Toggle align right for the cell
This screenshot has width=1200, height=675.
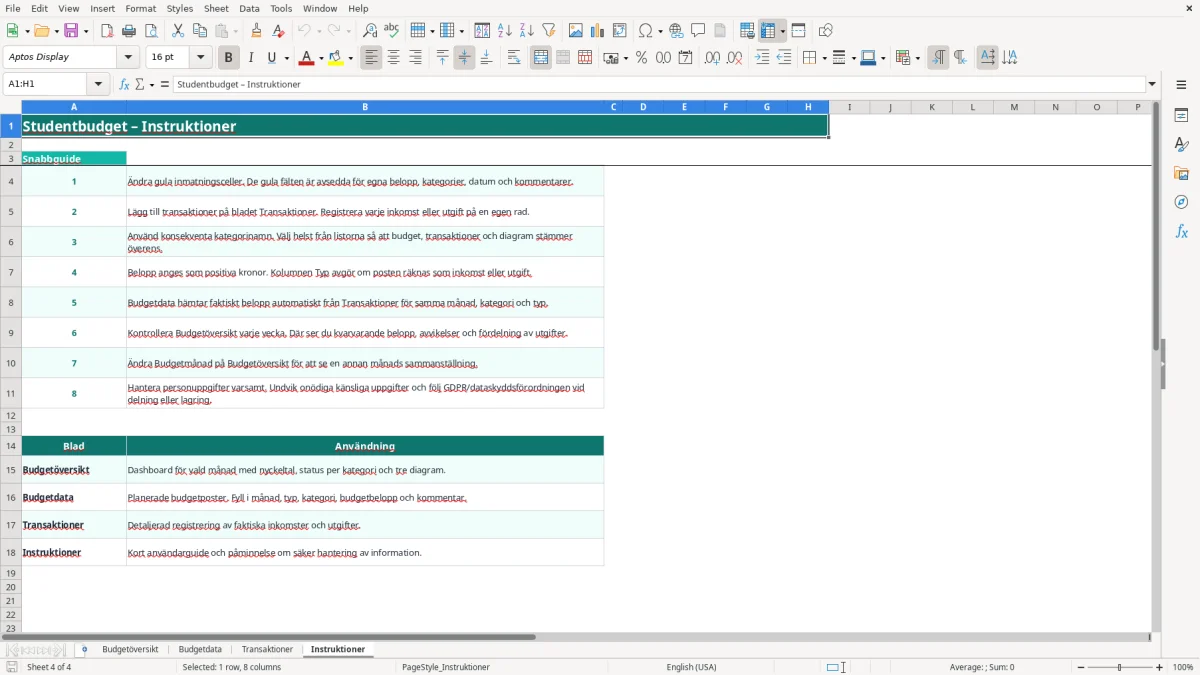pos(415,58)
